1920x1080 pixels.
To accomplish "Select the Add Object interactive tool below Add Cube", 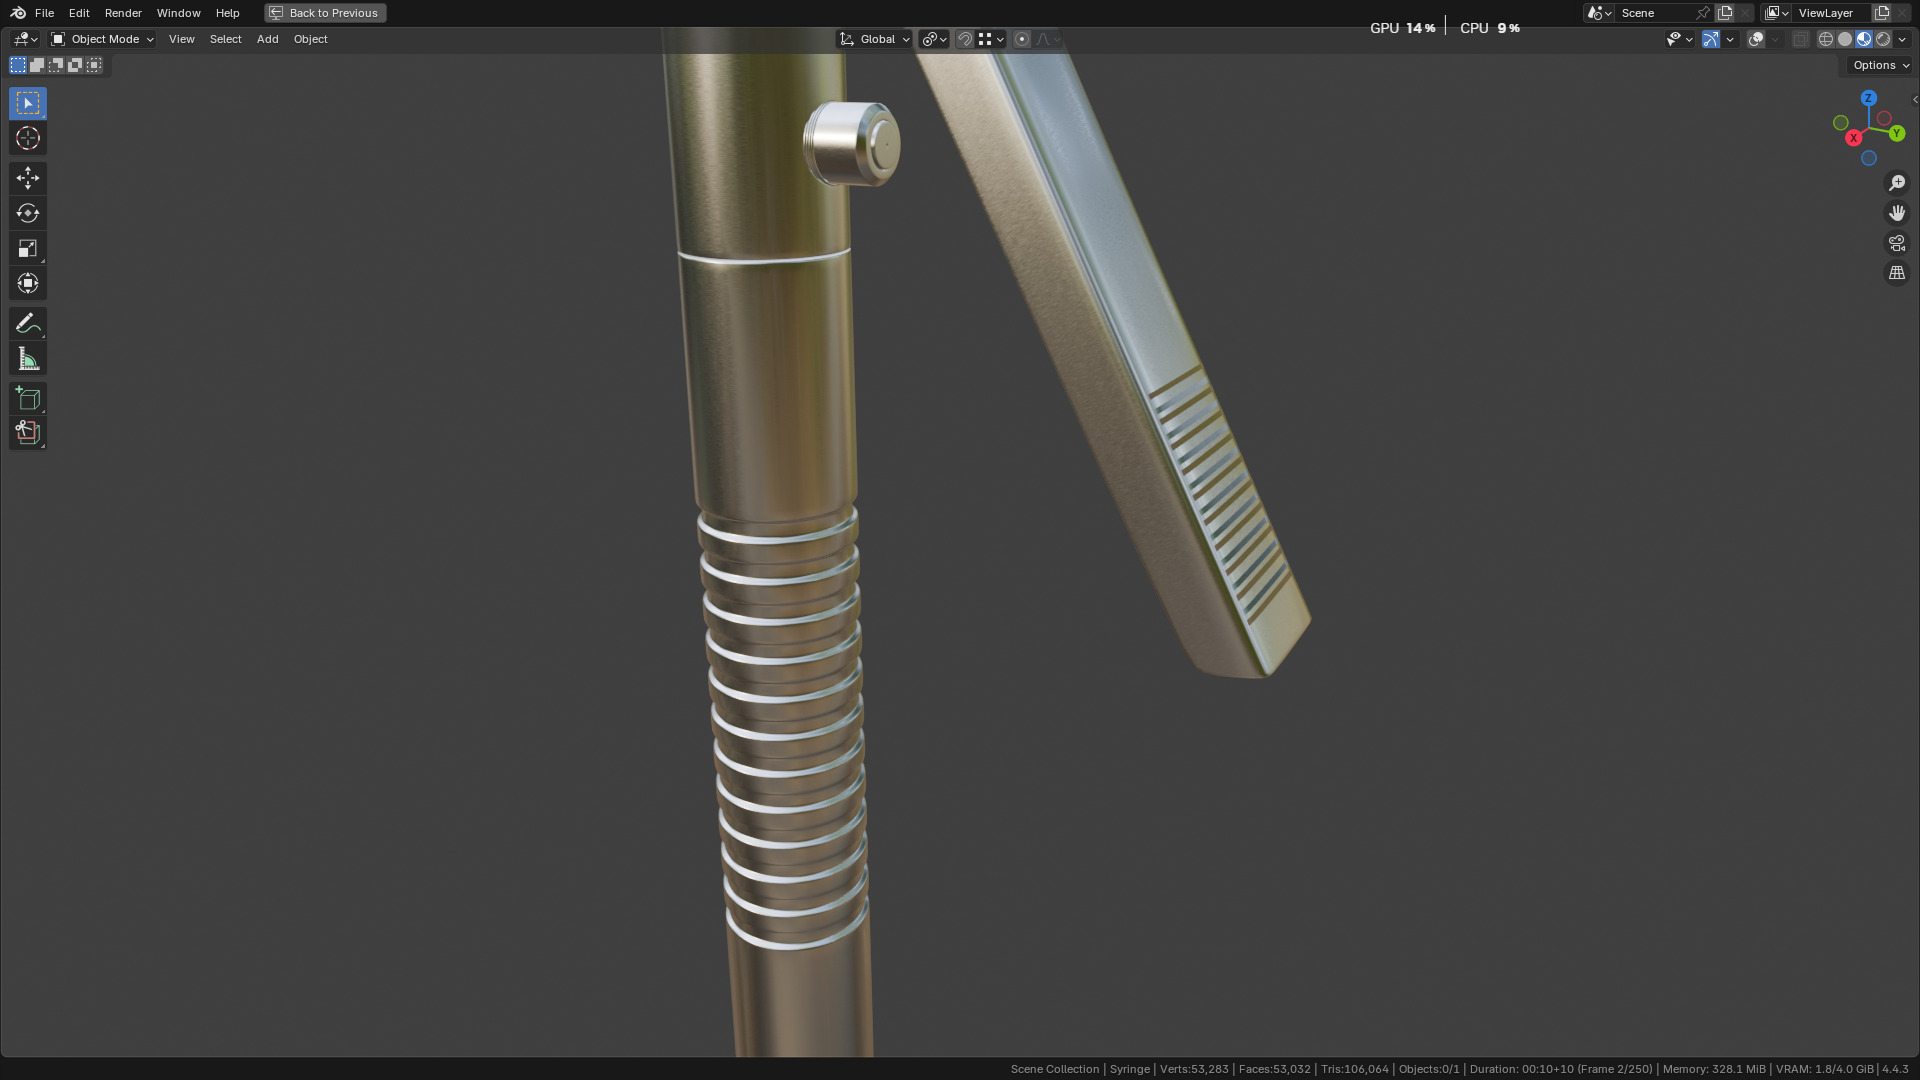I will point(28,433).
